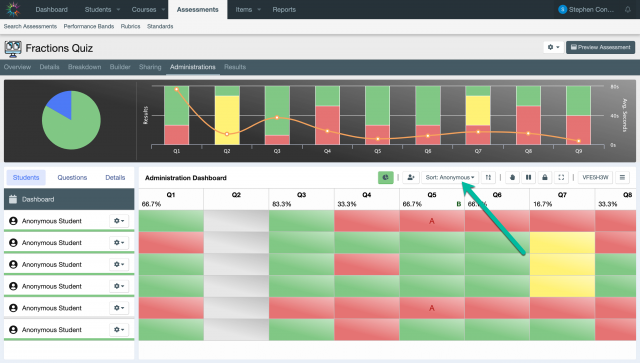
Task: Click the Q1 bar in the chart
Action: (176, 115)
